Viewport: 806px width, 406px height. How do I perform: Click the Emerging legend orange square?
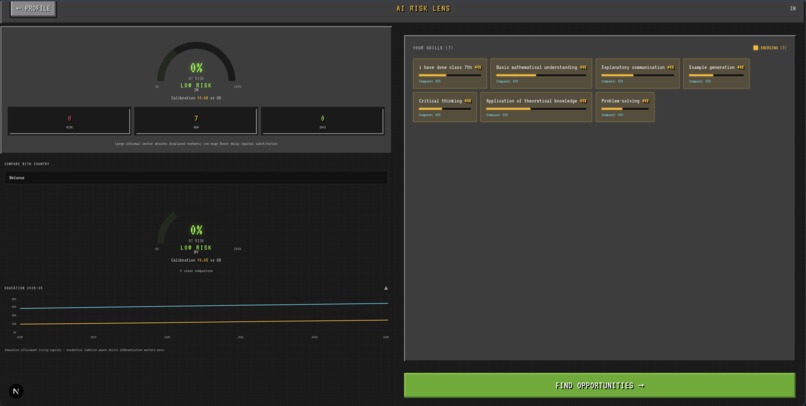point(756,48)
